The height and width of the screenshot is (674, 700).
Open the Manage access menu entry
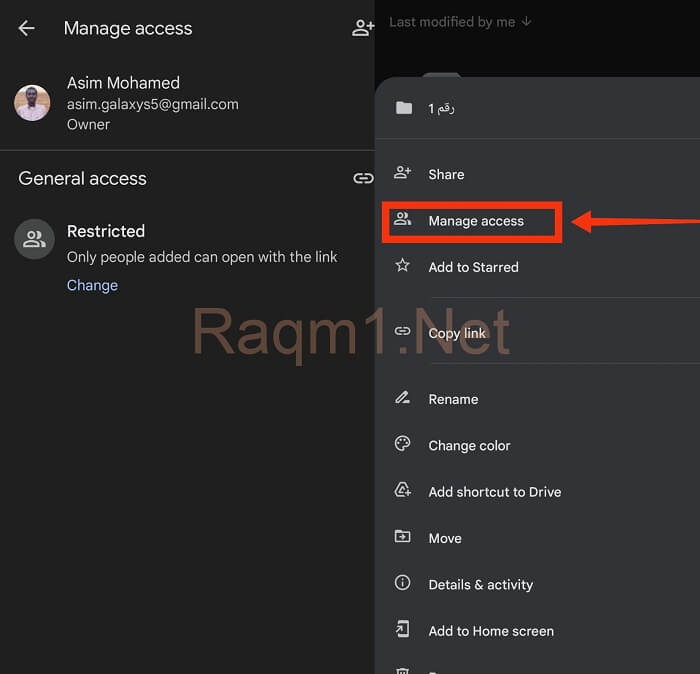(x=475, y=221)
